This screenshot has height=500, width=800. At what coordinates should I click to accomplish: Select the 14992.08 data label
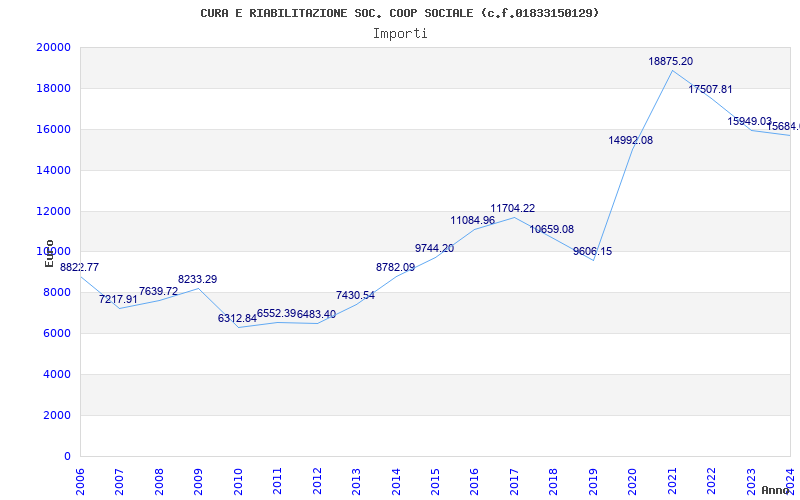pyautogui.click(x=631, y=140)
